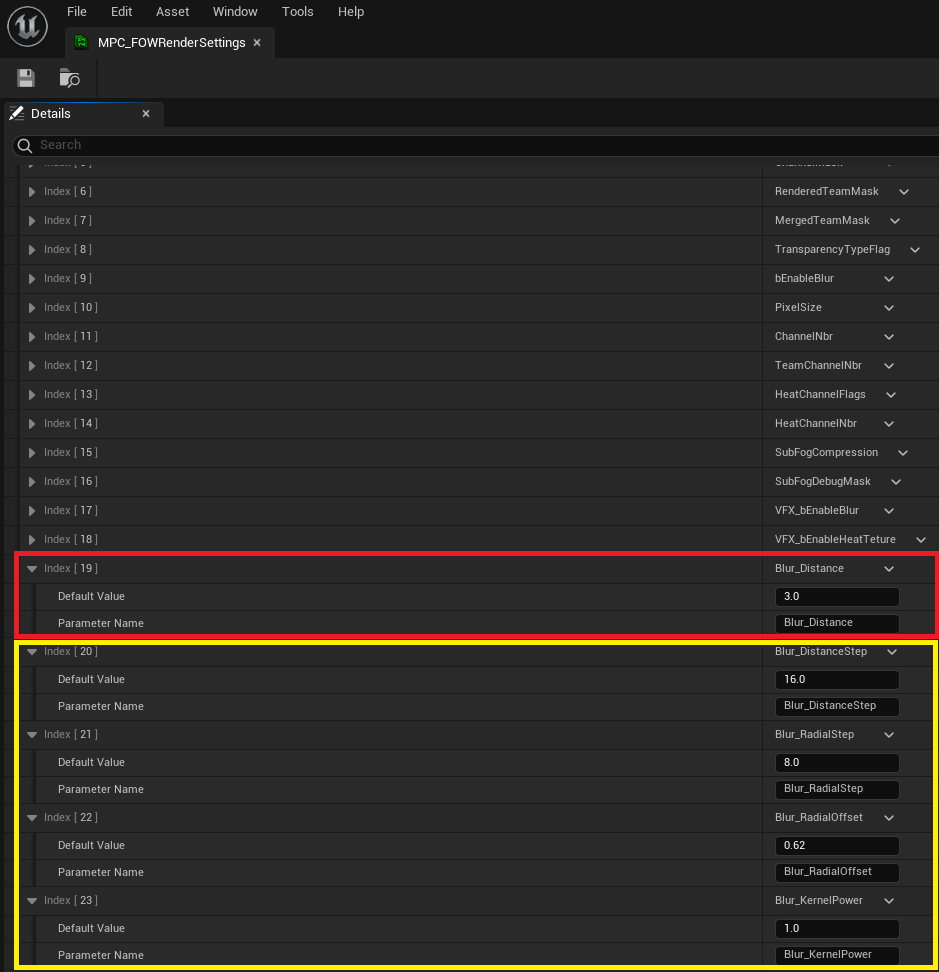Edit Parameter Name field Blur_Distance
The image size is (939, 972).
pos(837,623)
